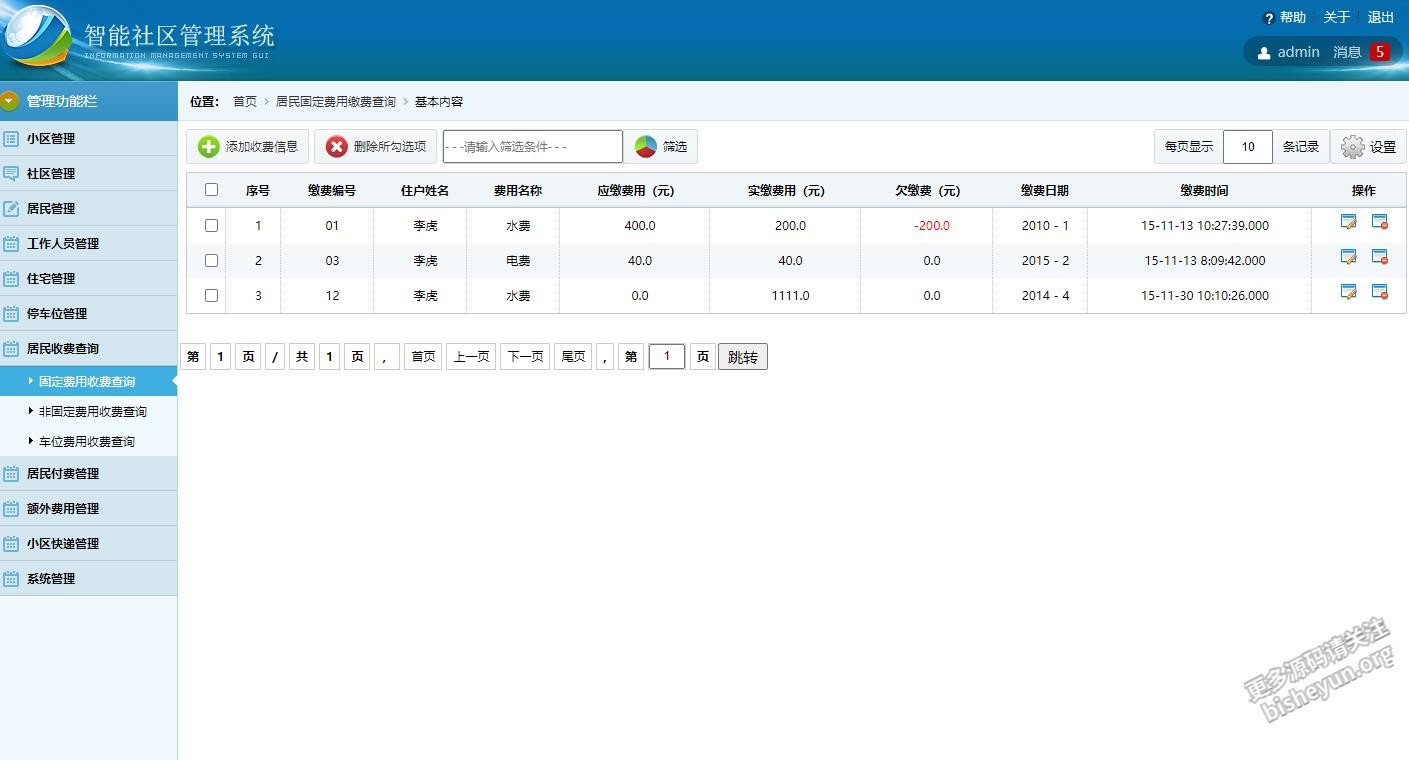Open the 居民管理 menu item

click(88, 208)
